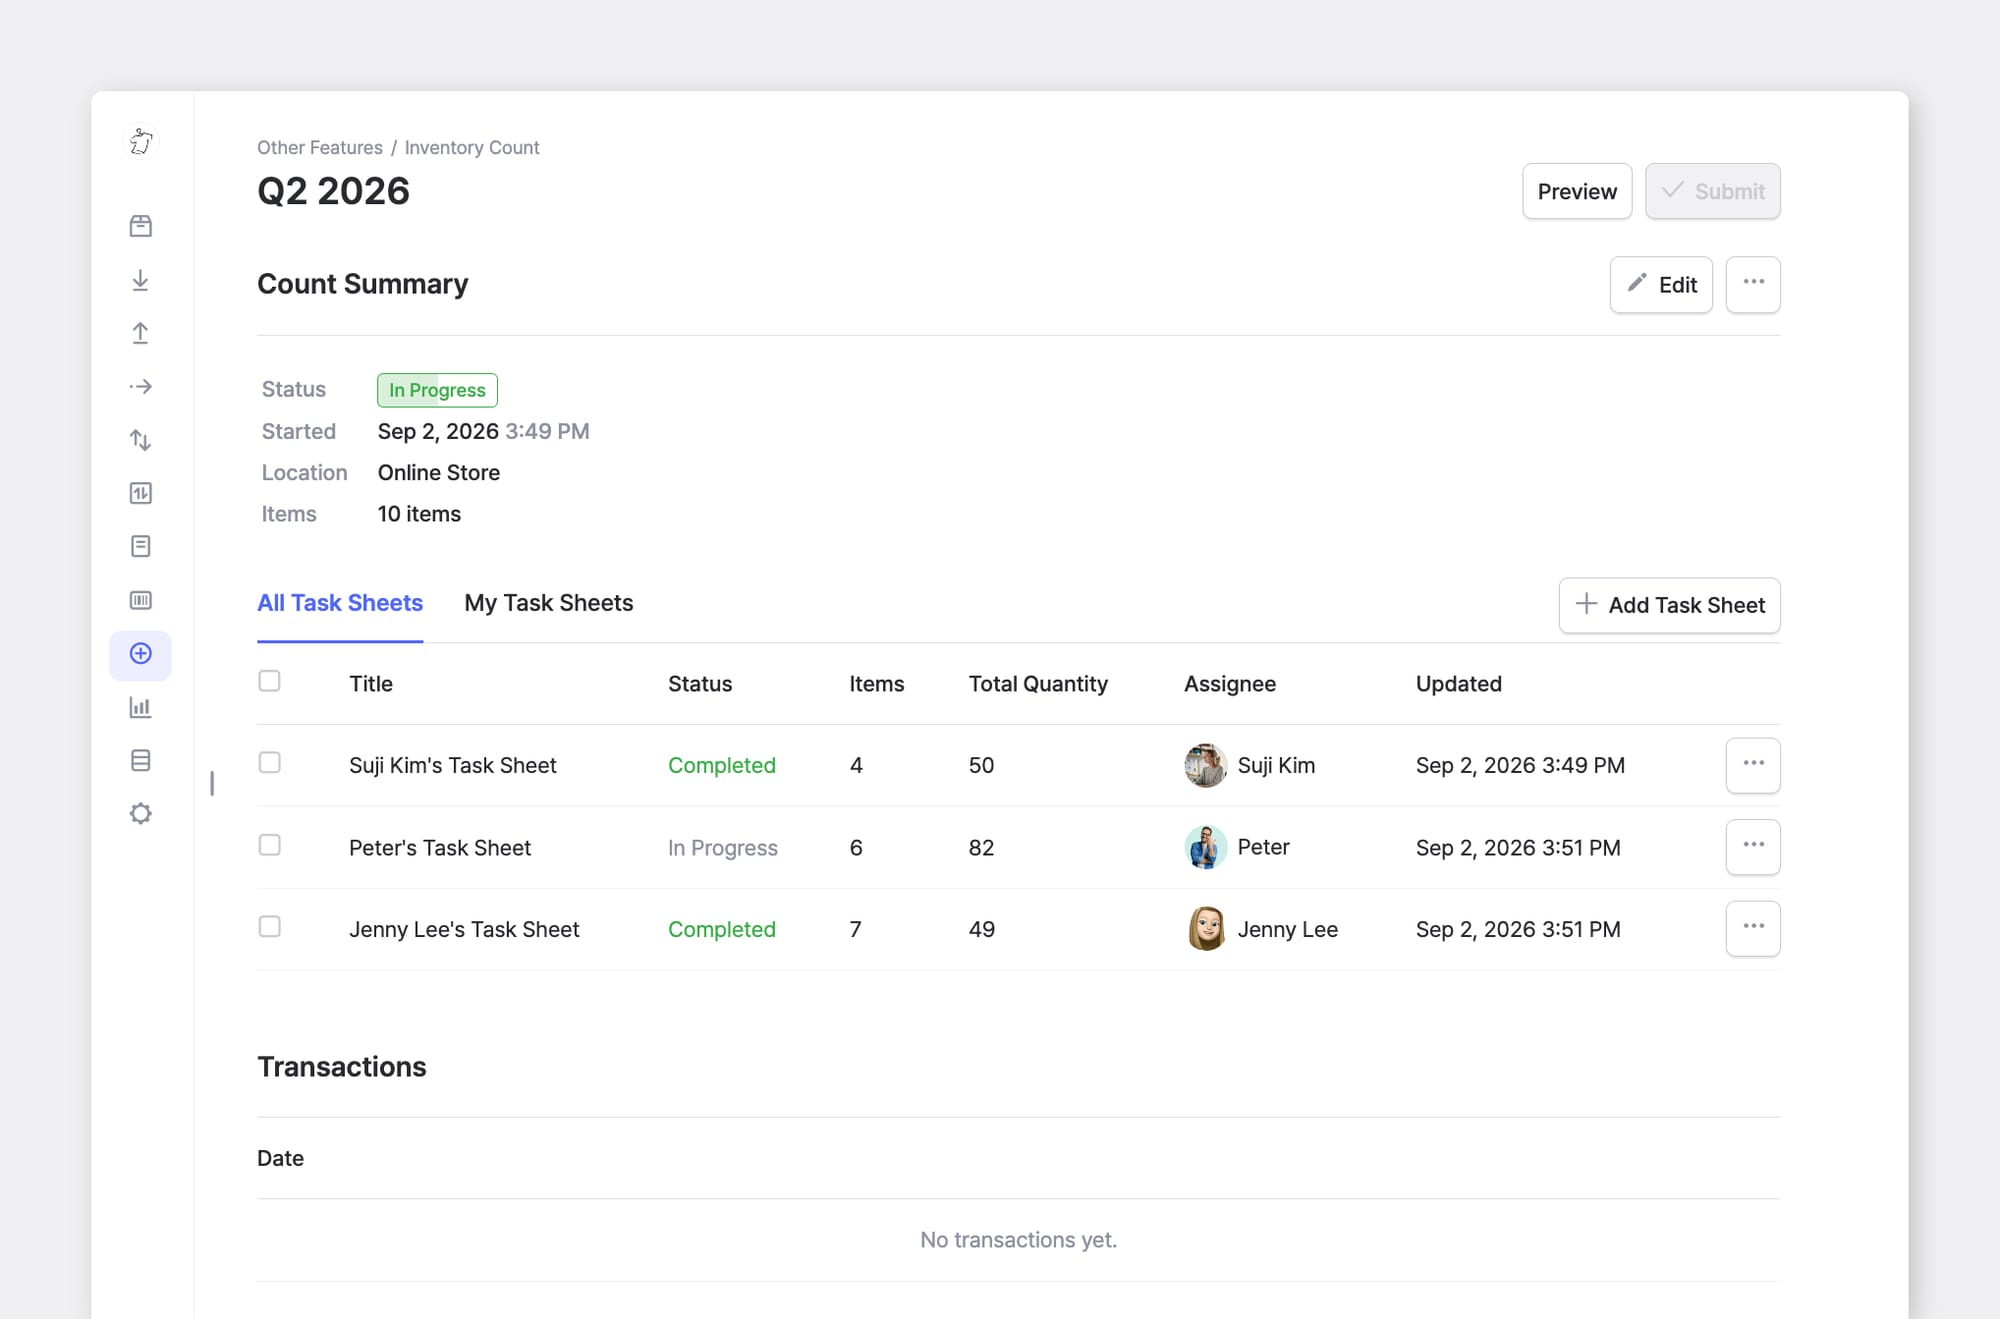
Task: Click Online Store location value
Action: click(439, 473)
